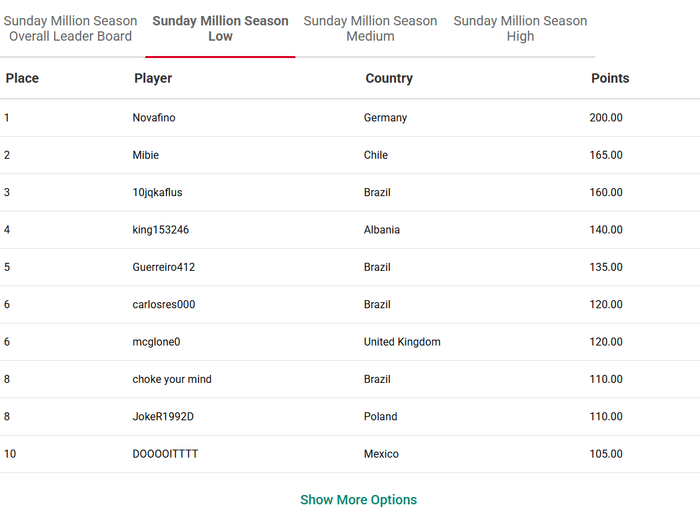Image resolution: width=700 pixels, height=523 pixels.
Task: Select Guerreiro412 player entry
Action: tap(164, 267)
